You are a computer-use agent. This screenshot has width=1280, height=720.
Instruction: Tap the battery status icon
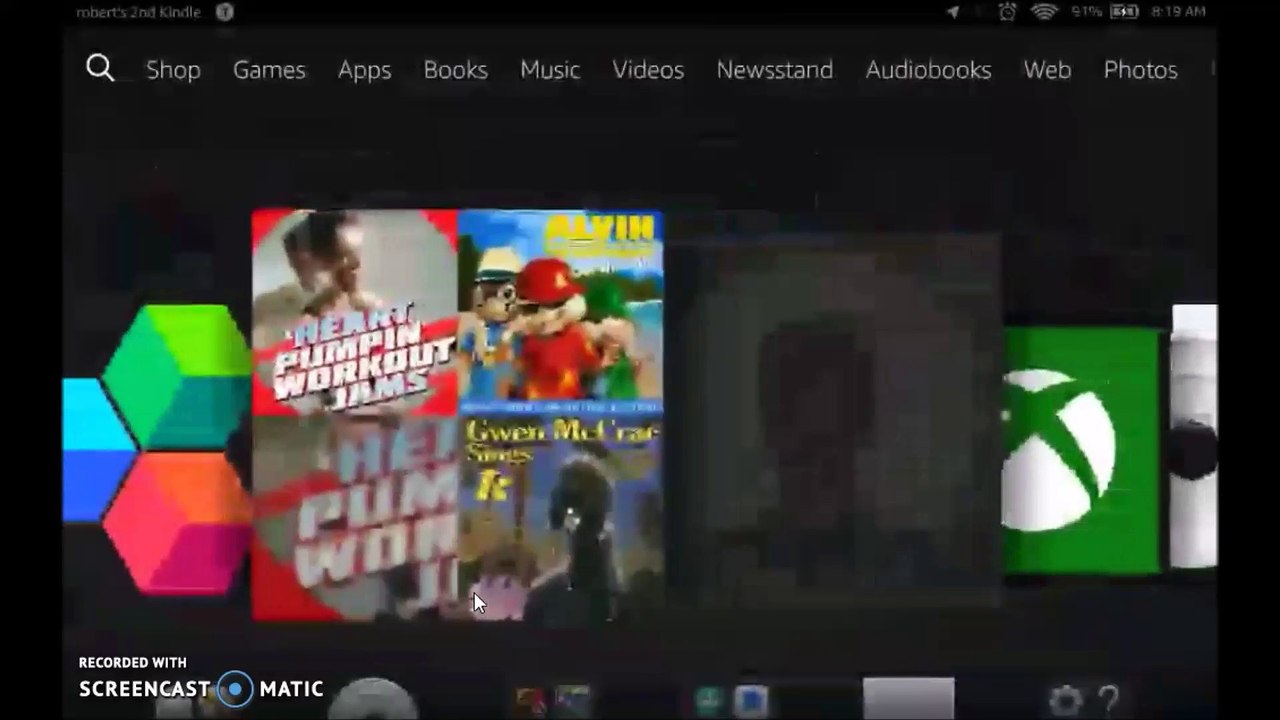coord(1124,12)
